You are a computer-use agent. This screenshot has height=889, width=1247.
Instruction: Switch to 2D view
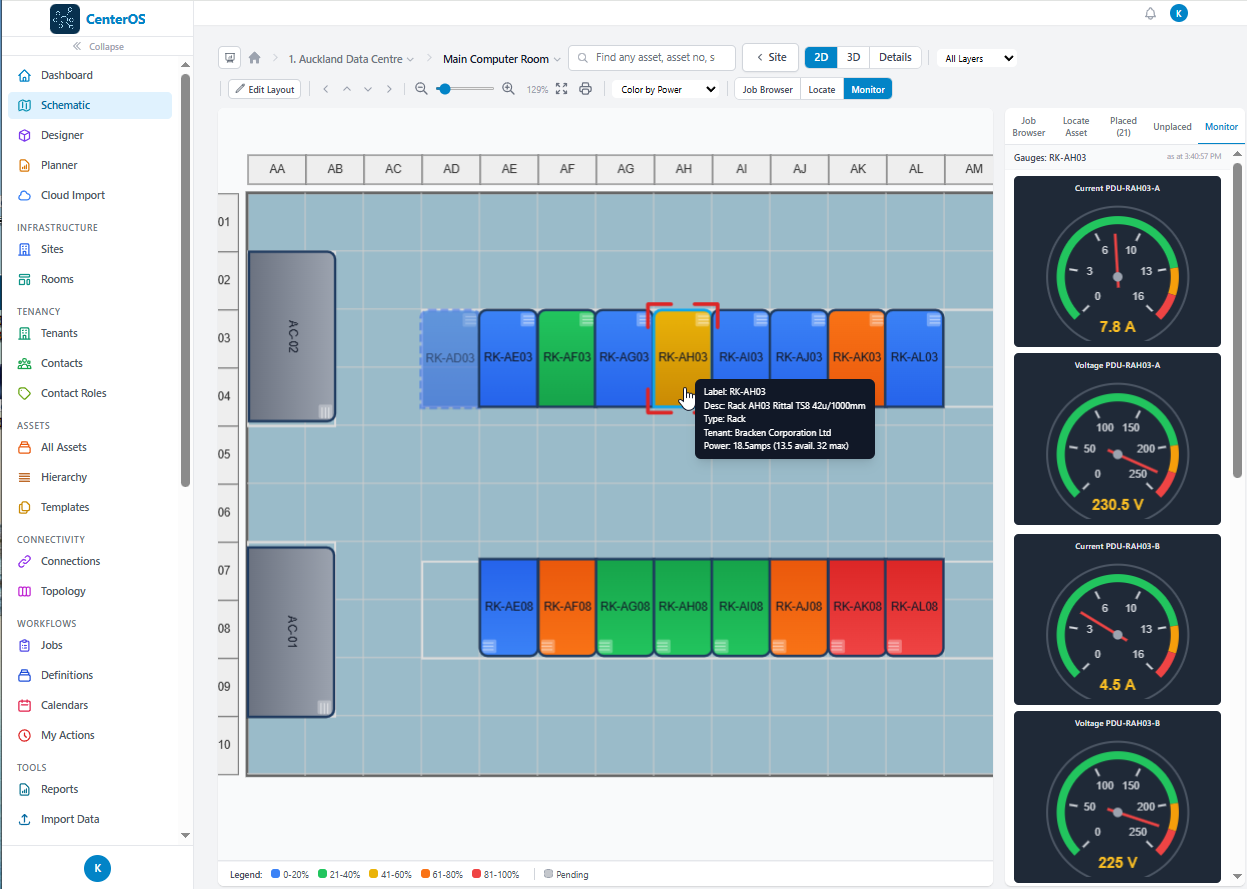point(821,58)
